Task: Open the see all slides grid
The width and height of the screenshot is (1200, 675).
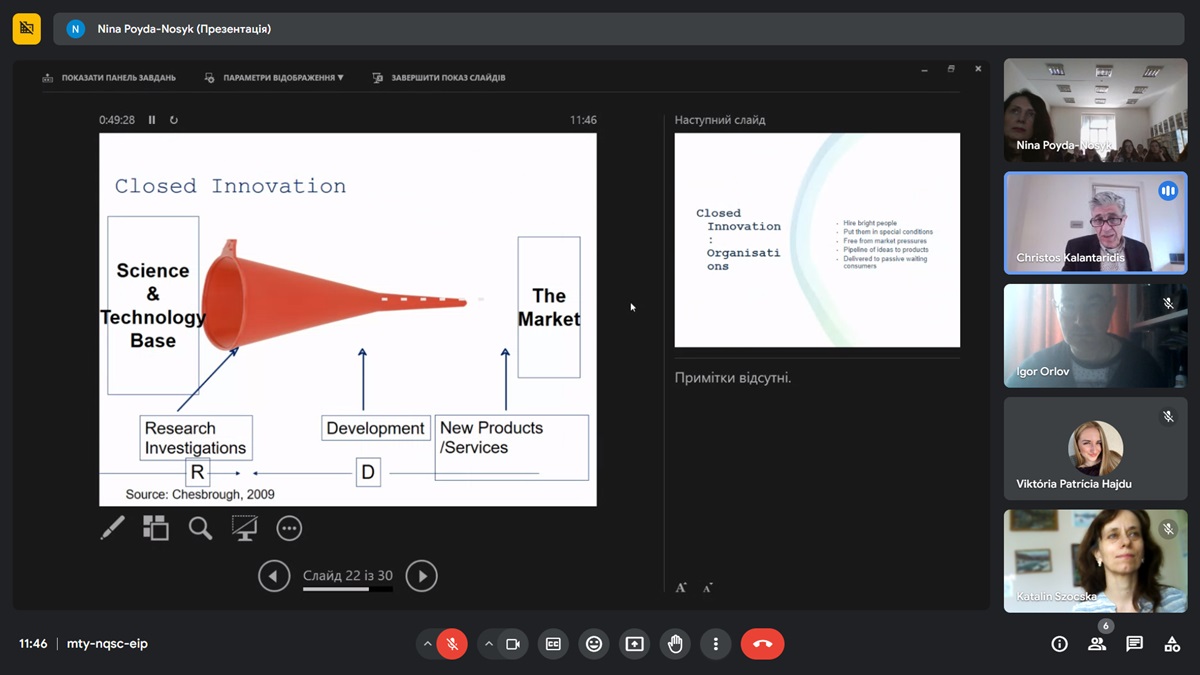Action: pos(156,528)
